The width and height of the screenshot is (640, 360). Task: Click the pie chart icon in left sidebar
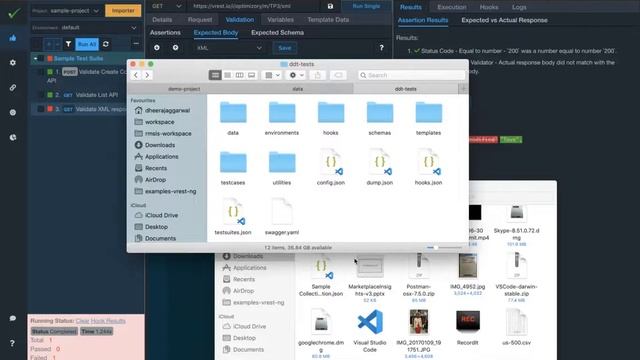tap(13, 137)
